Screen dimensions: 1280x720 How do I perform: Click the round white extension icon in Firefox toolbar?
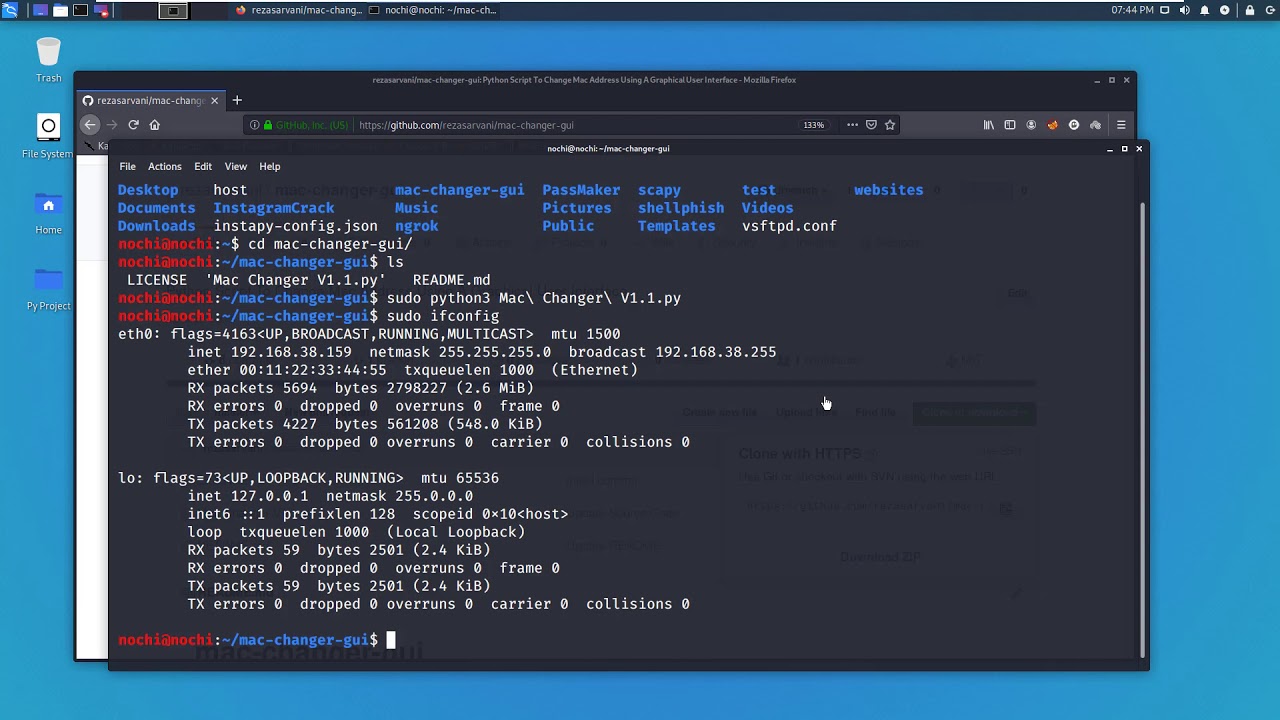[x=1074, y=125]
